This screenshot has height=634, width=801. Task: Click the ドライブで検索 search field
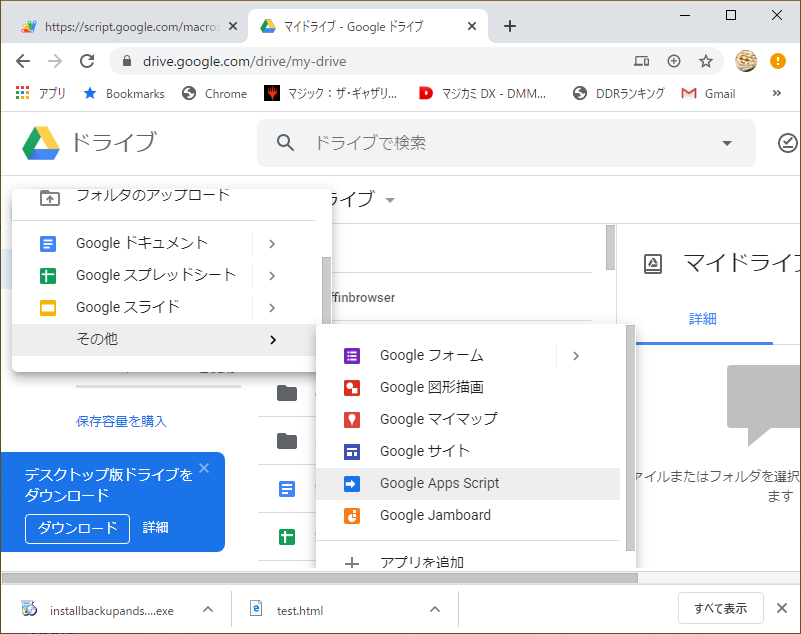506,143
